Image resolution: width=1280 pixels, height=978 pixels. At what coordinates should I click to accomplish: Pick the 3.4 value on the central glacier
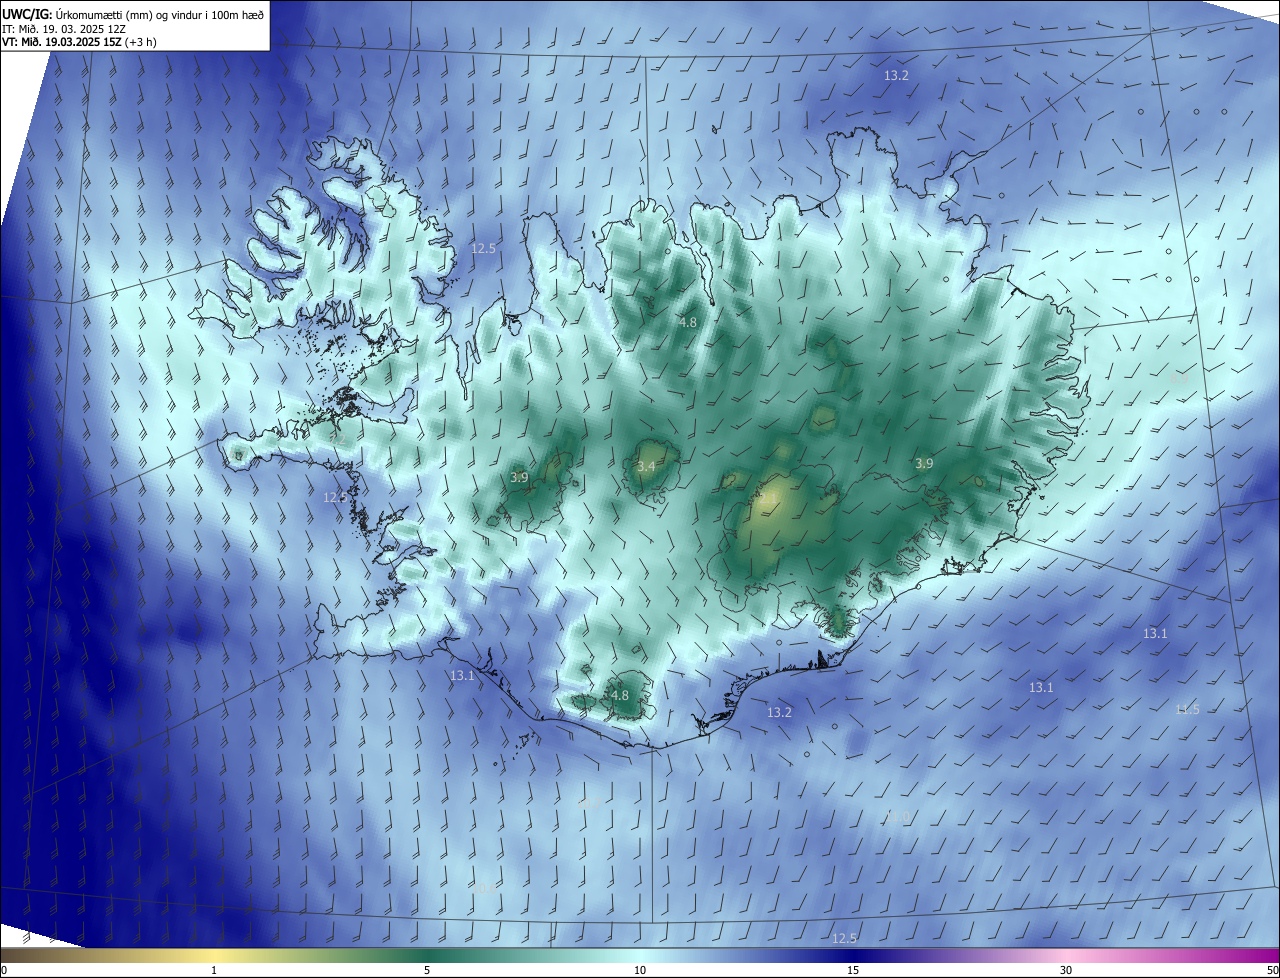coord(646,467)
